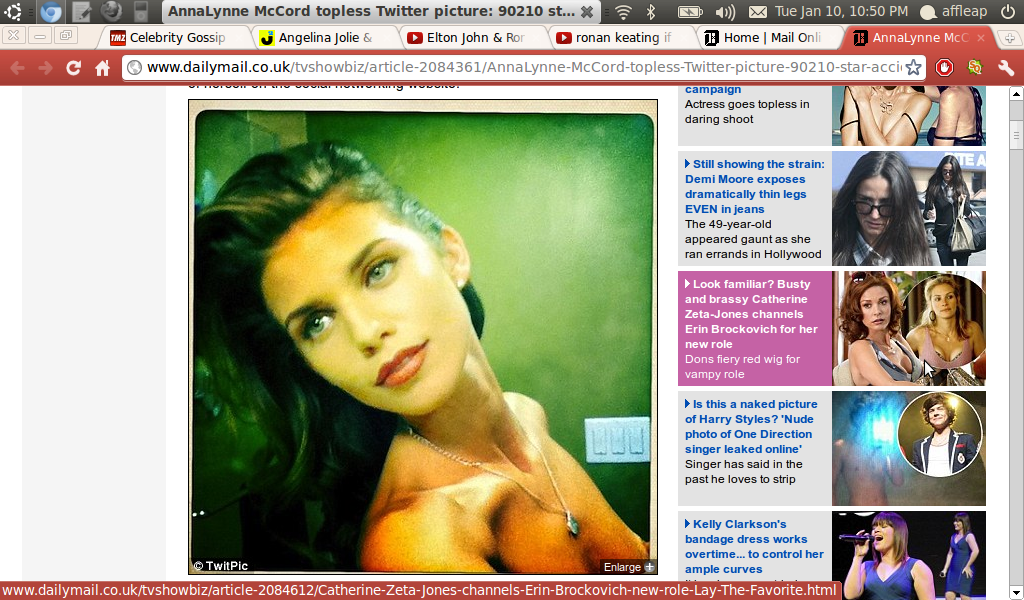Open Demi Moore thin legs article
Screen dimensions: 1024x600
point(754,187)
